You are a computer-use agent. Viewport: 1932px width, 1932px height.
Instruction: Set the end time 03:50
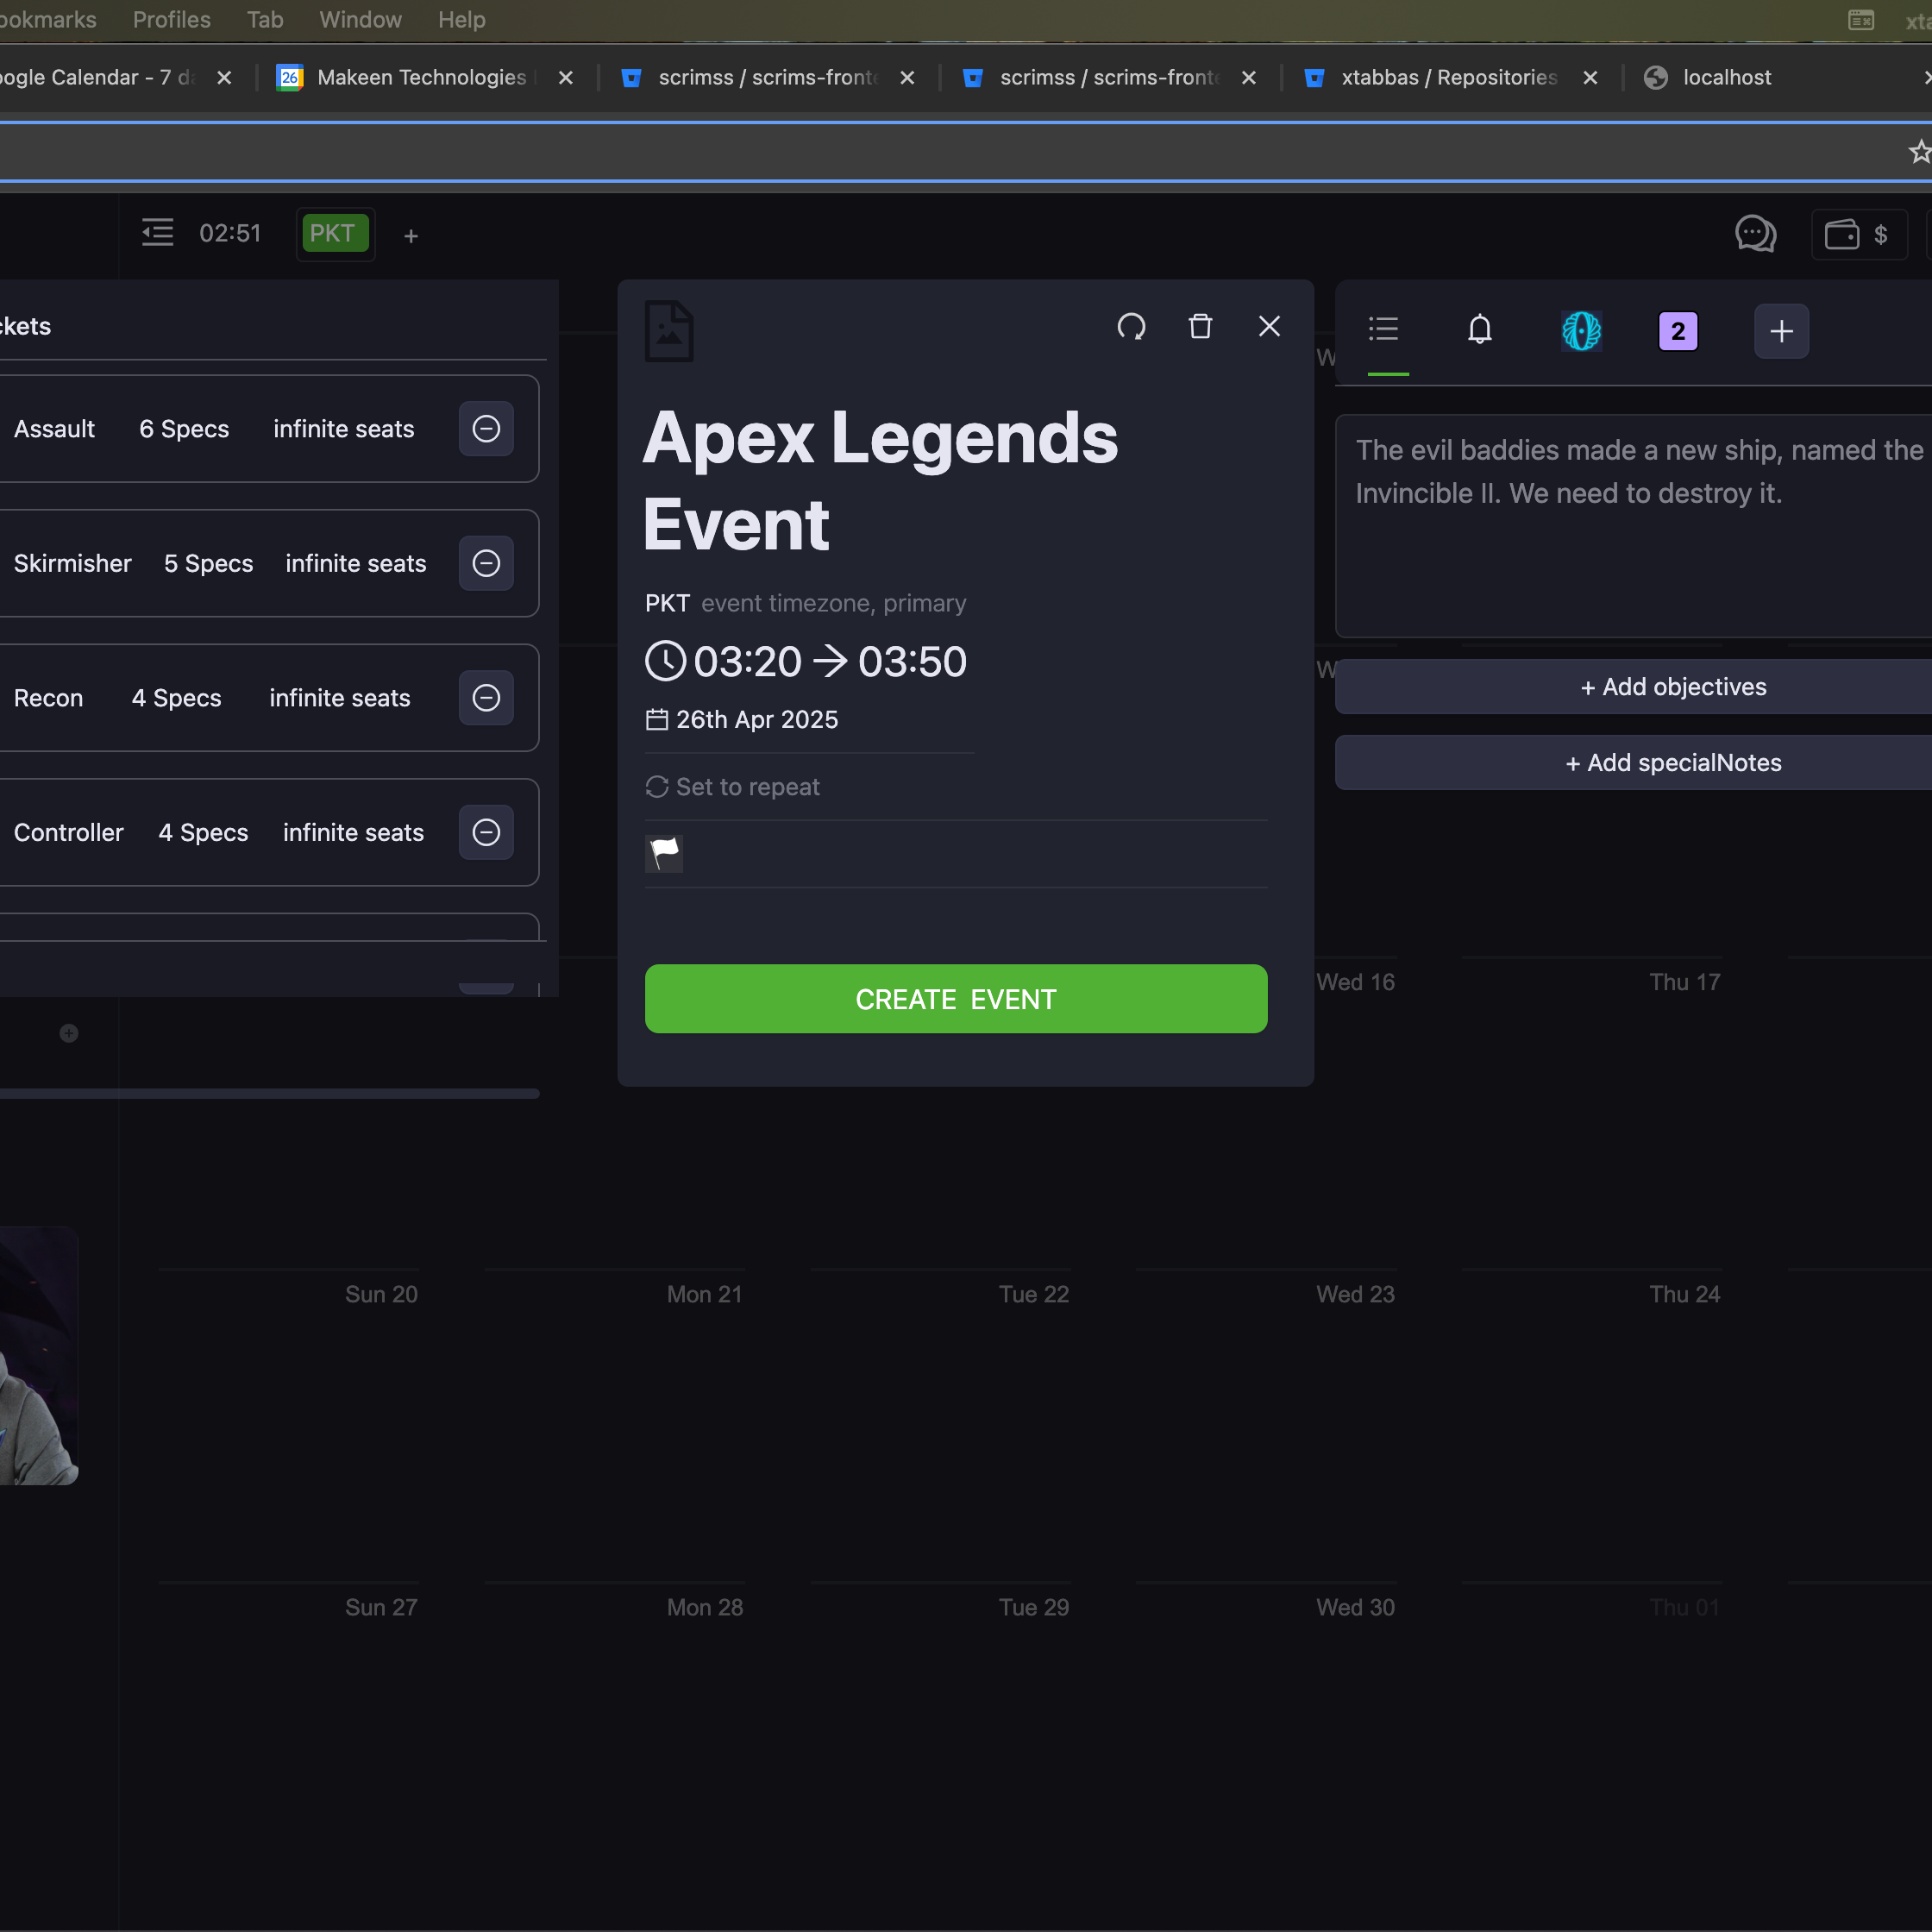[912, 661]
